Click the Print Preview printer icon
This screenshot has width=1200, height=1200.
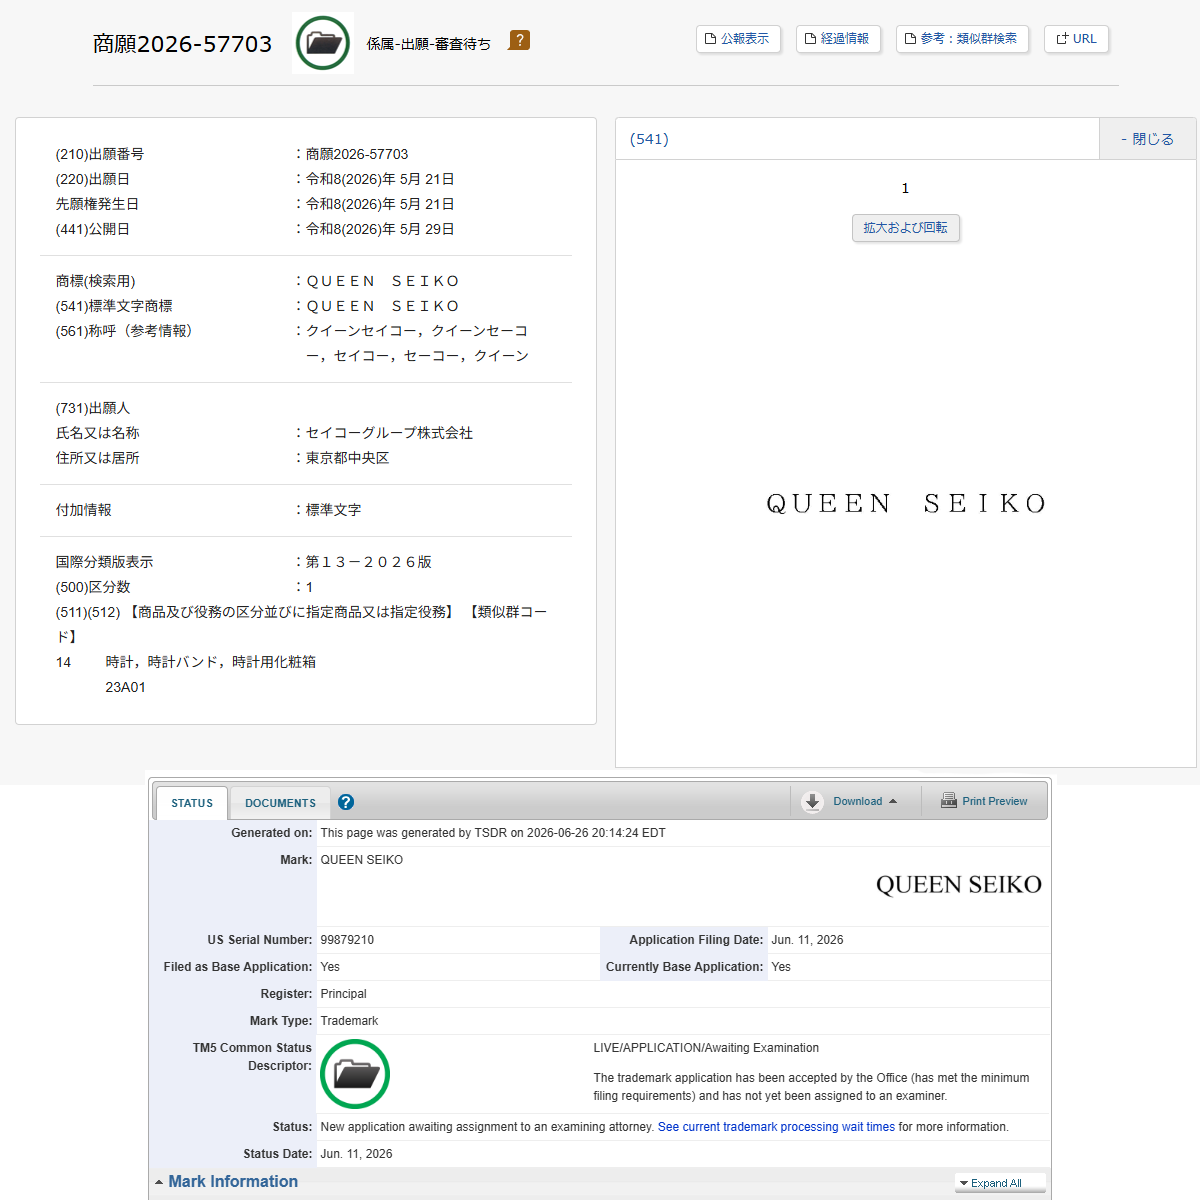coord(949,801)
